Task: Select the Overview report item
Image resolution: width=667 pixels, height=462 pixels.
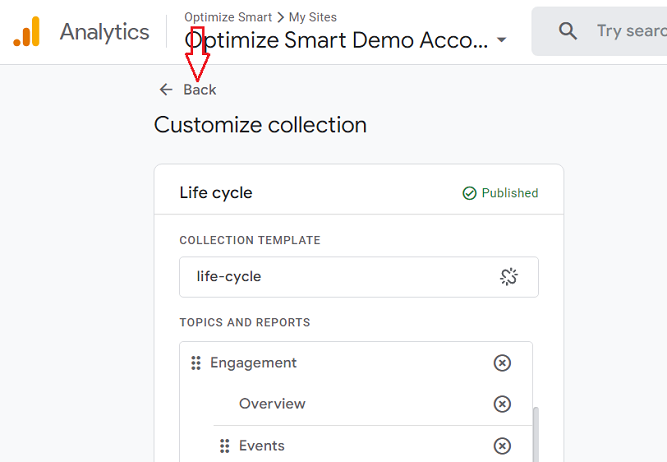Action: (272, 404)
